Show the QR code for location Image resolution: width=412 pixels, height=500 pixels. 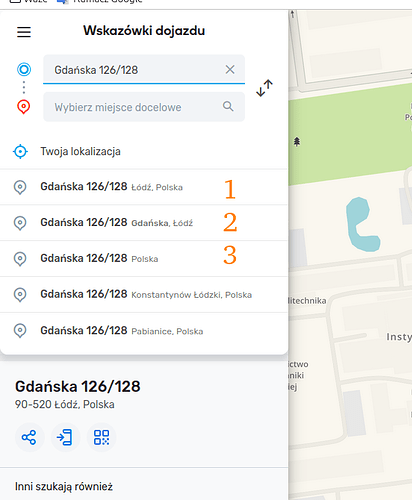click(x=101, y=437)
